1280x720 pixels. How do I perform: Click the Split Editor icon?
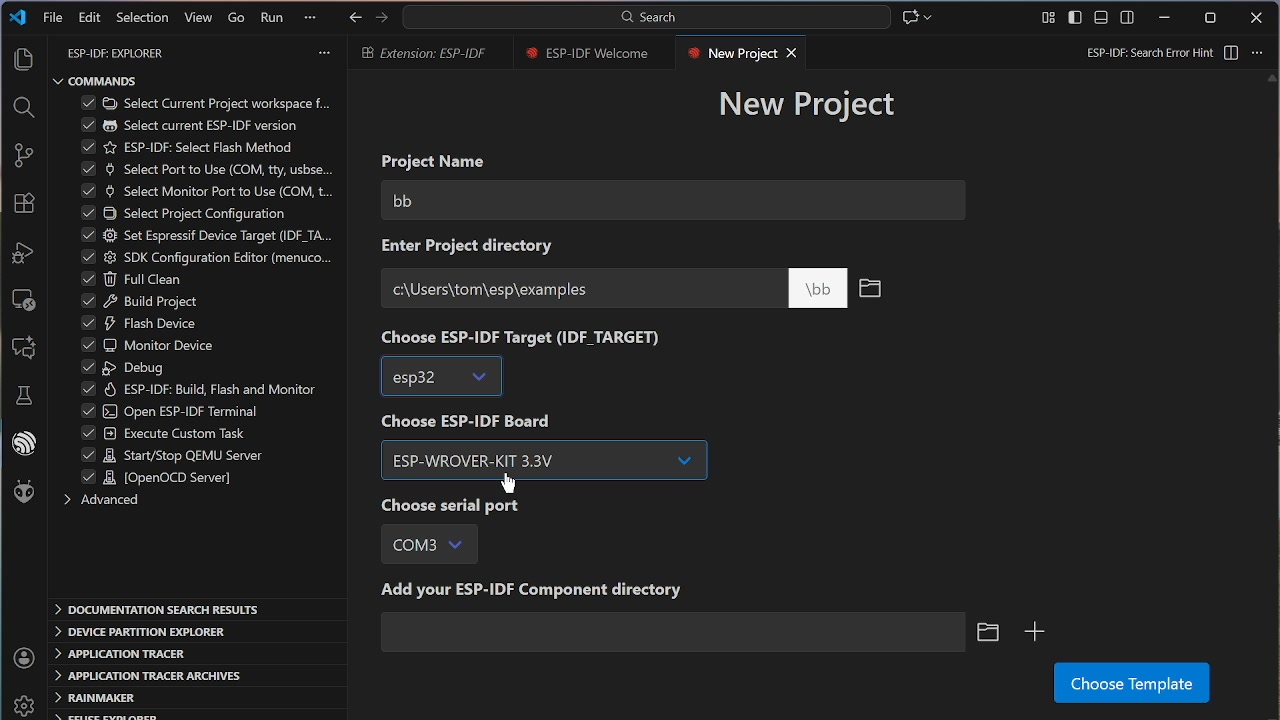pyautogui.click(x=1231, y=53)
